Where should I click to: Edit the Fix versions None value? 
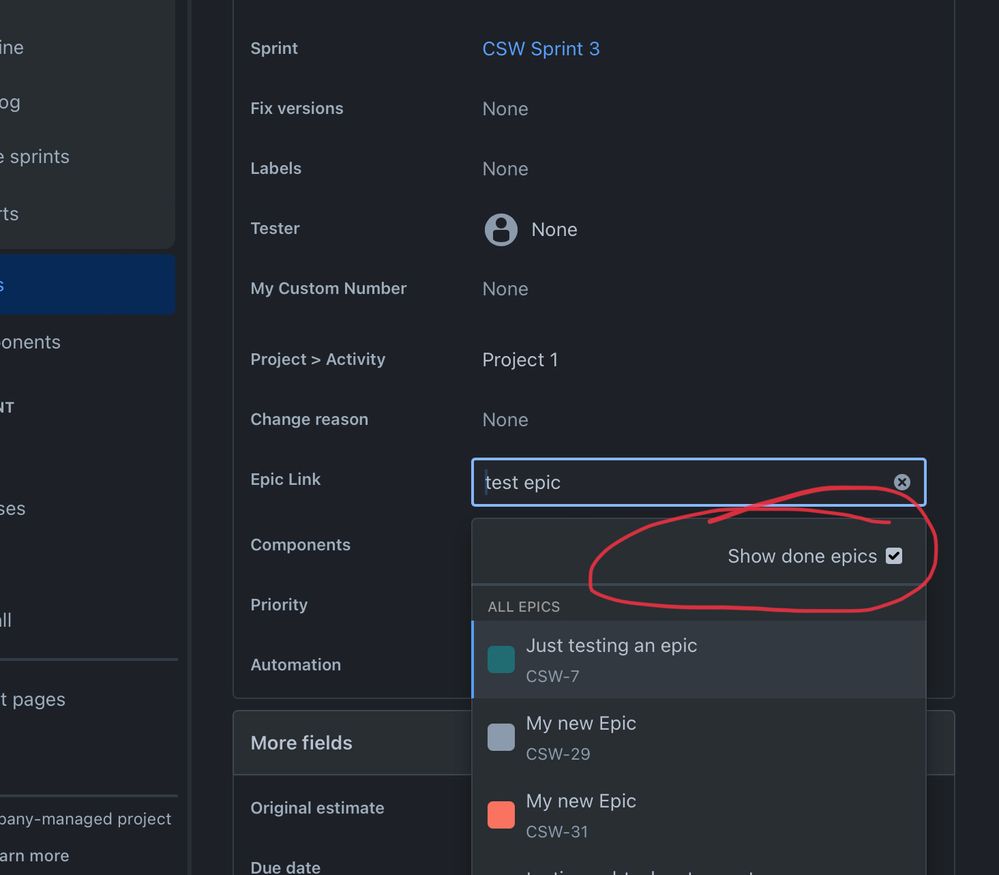[x=505, y=109]
